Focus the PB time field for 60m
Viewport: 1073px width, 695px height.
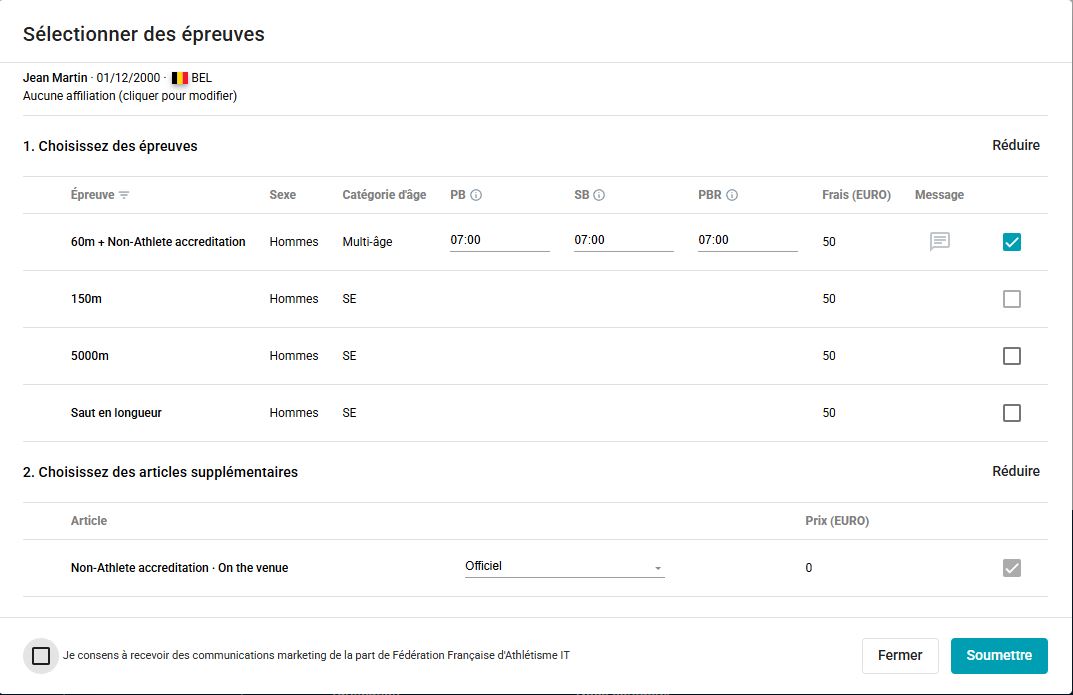500,241
